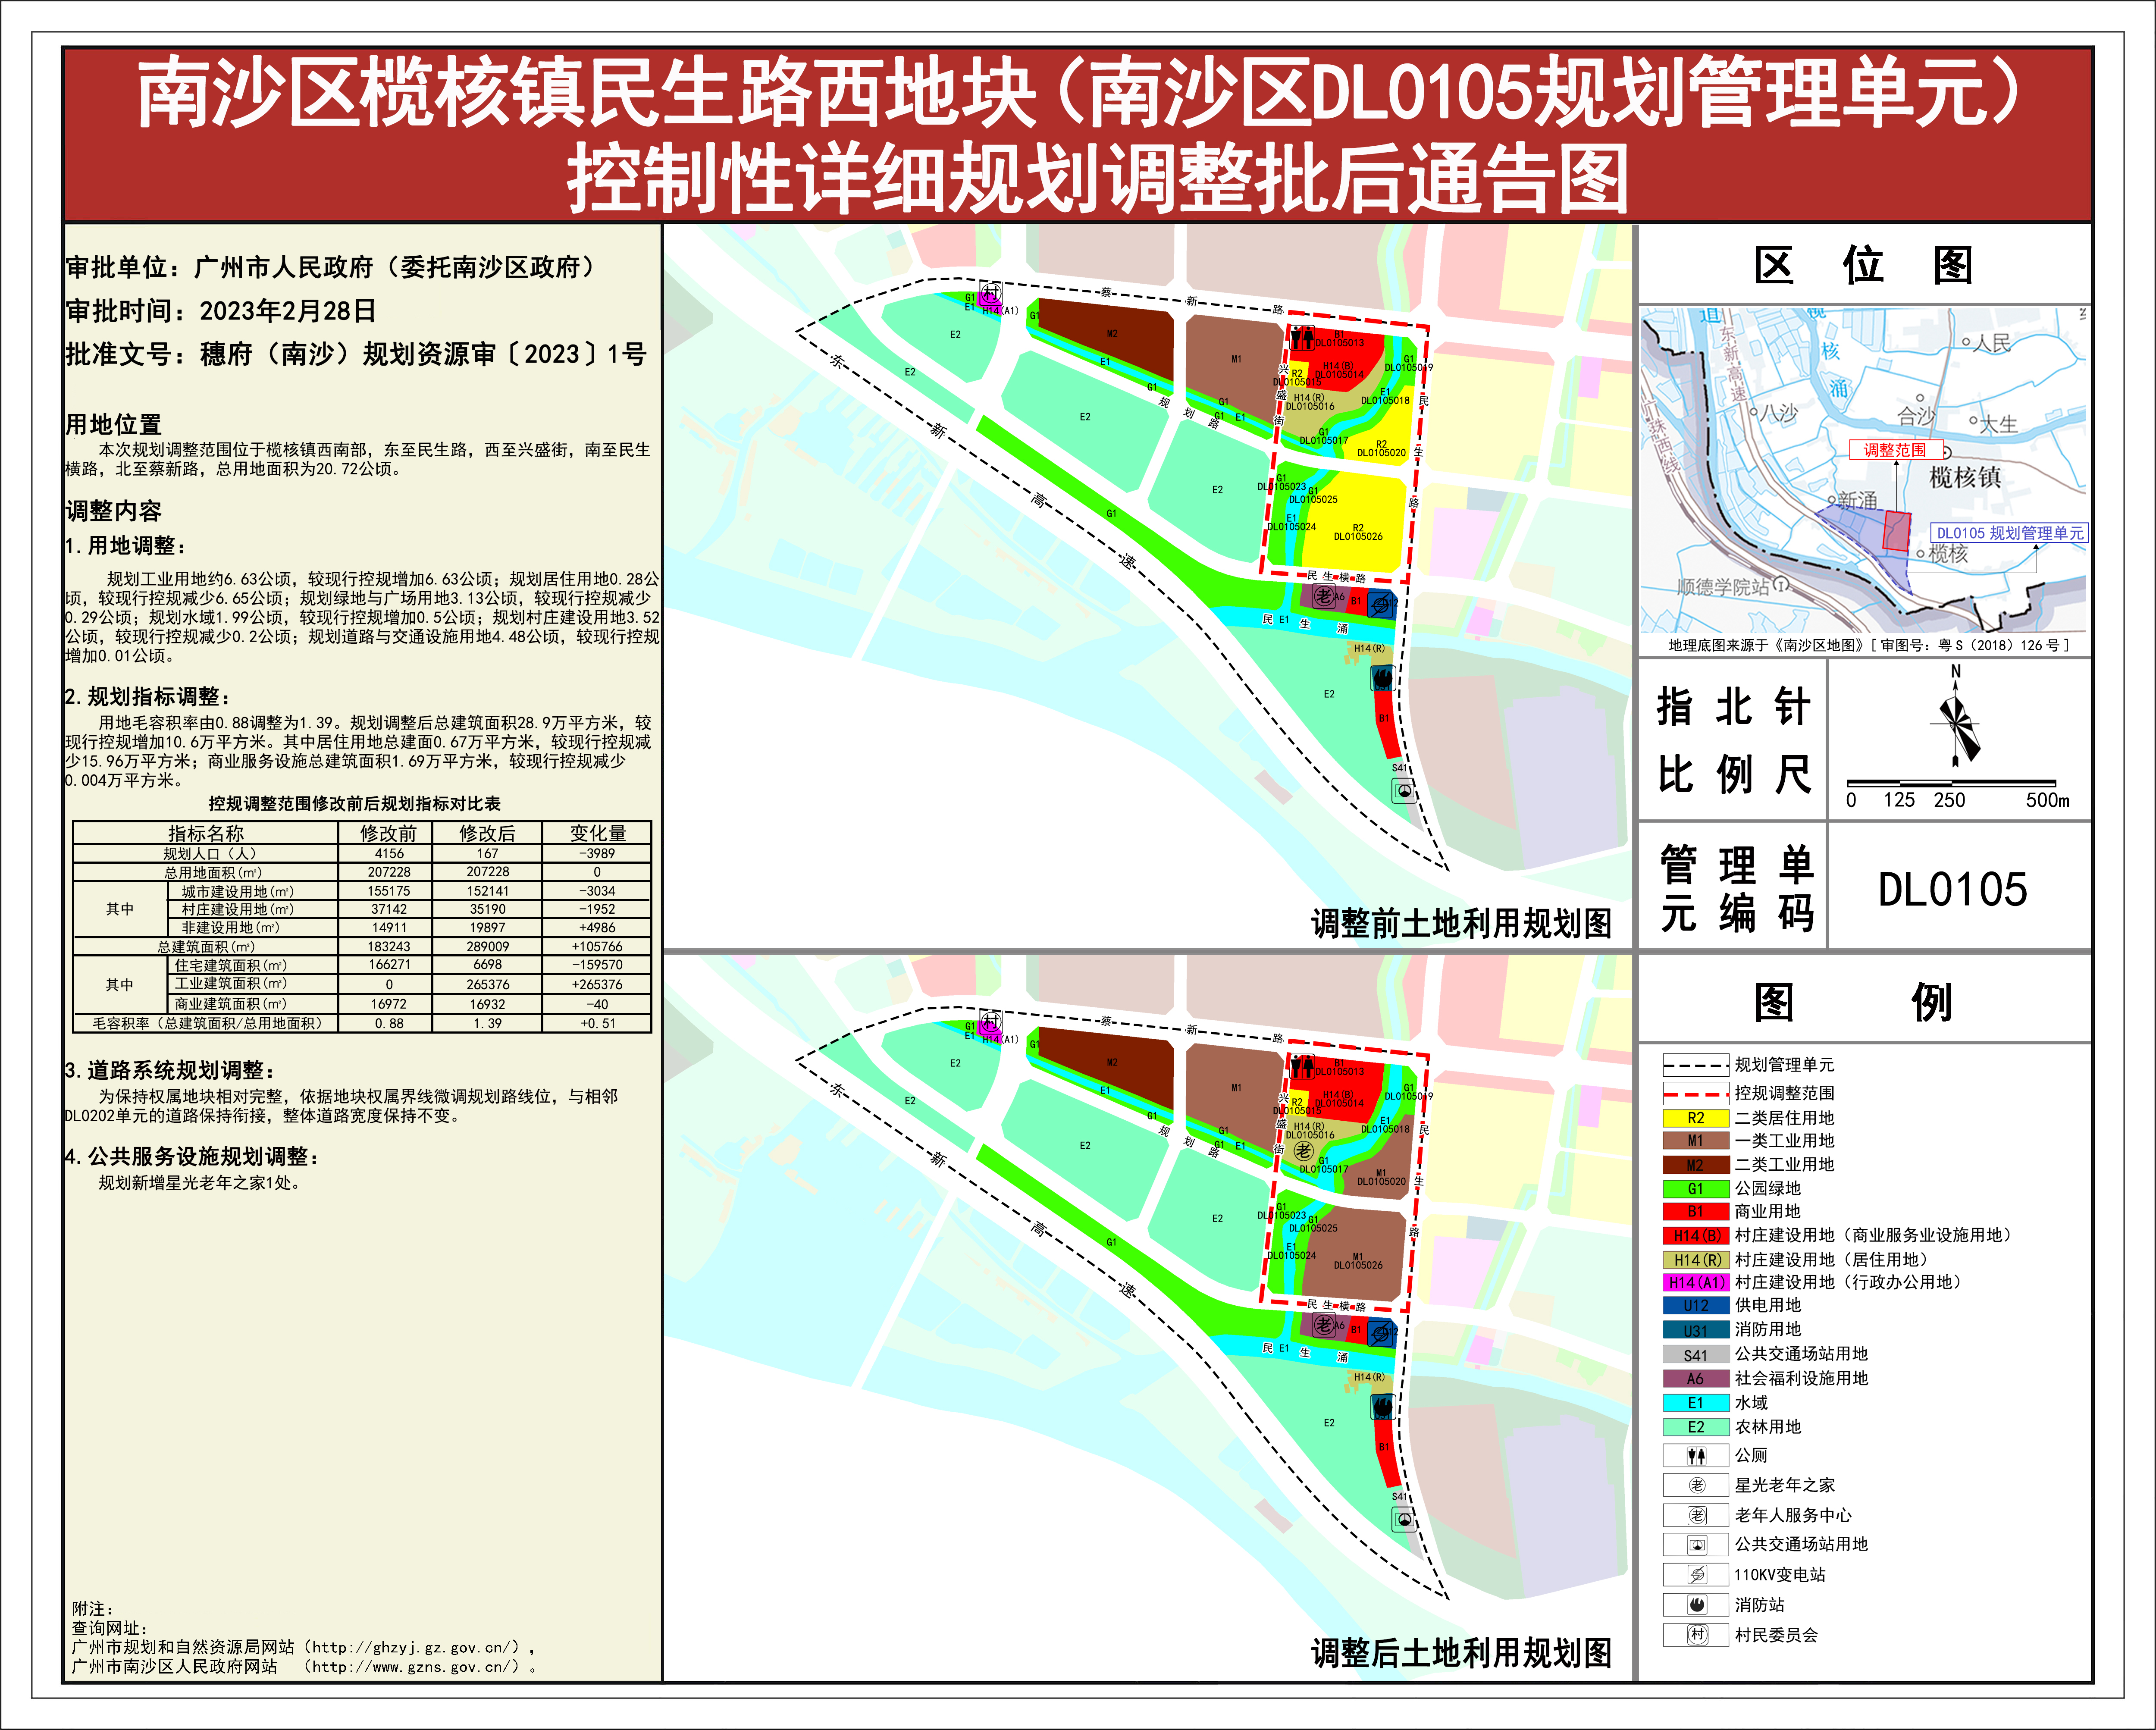Click the 审批时间：2023年2月28日 line
Viewport: 2156px width, 1730px height.
pos(221,311)
